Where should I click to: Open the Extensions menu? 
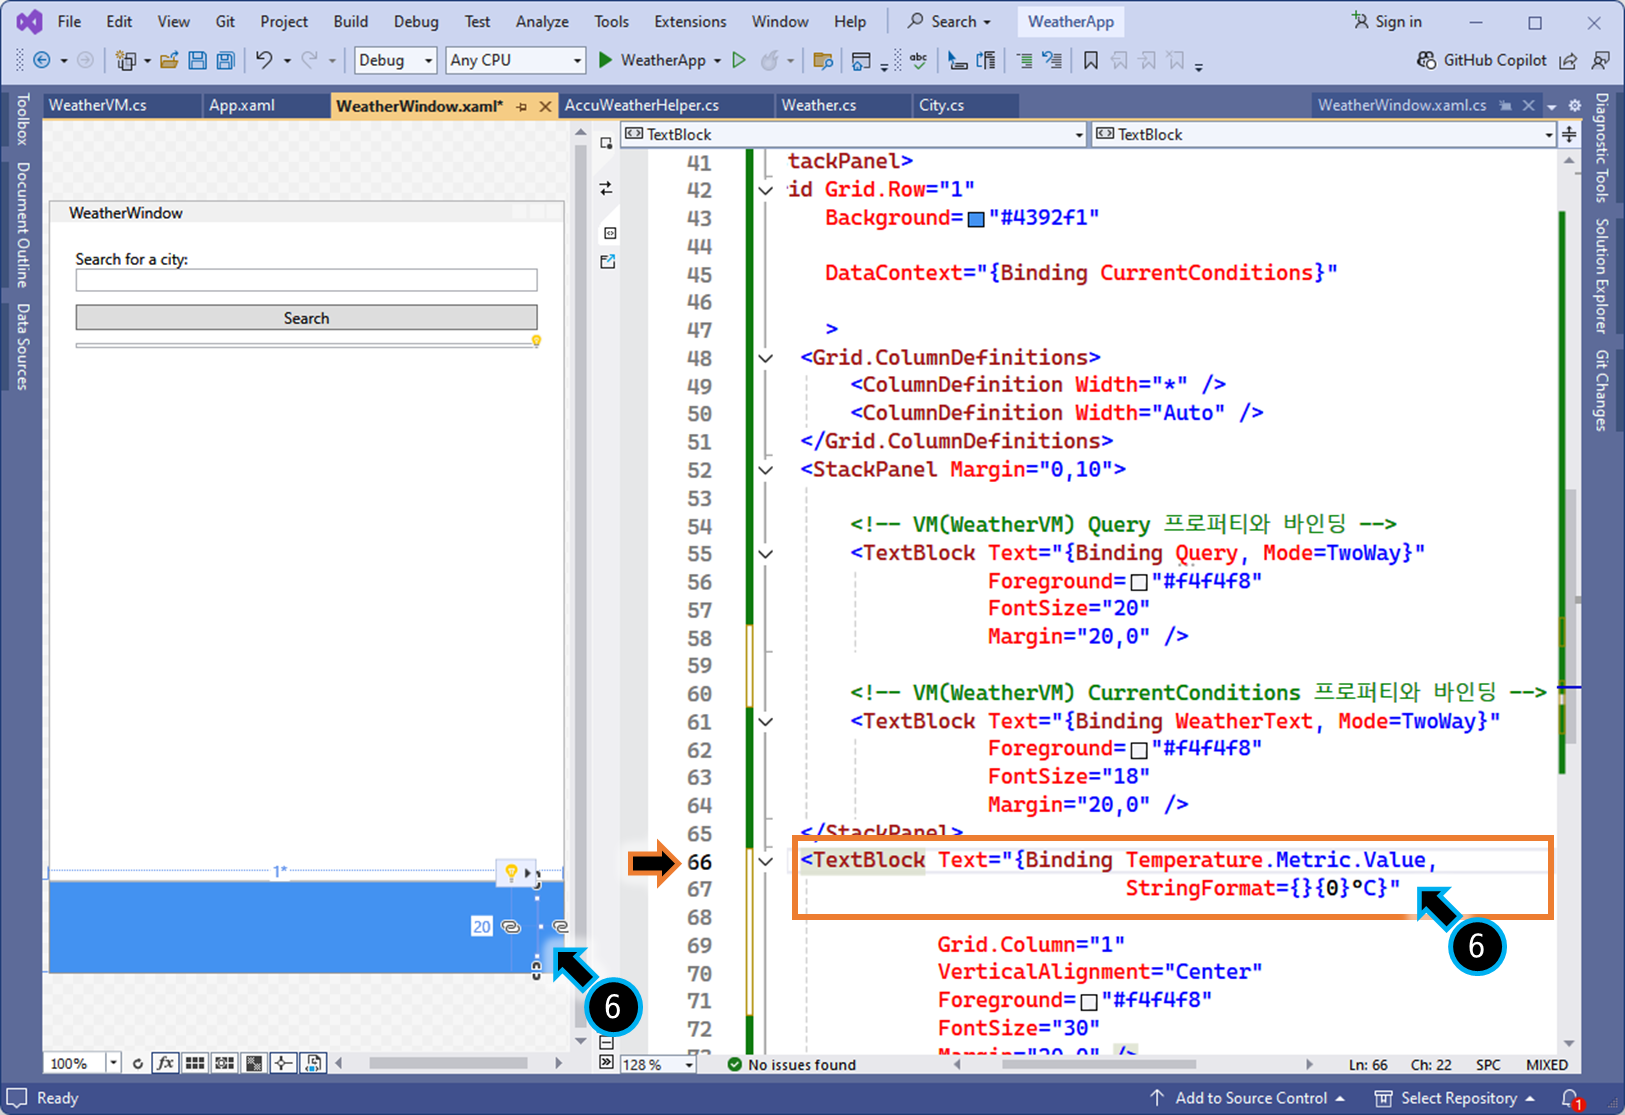click(x=690, y=21)
